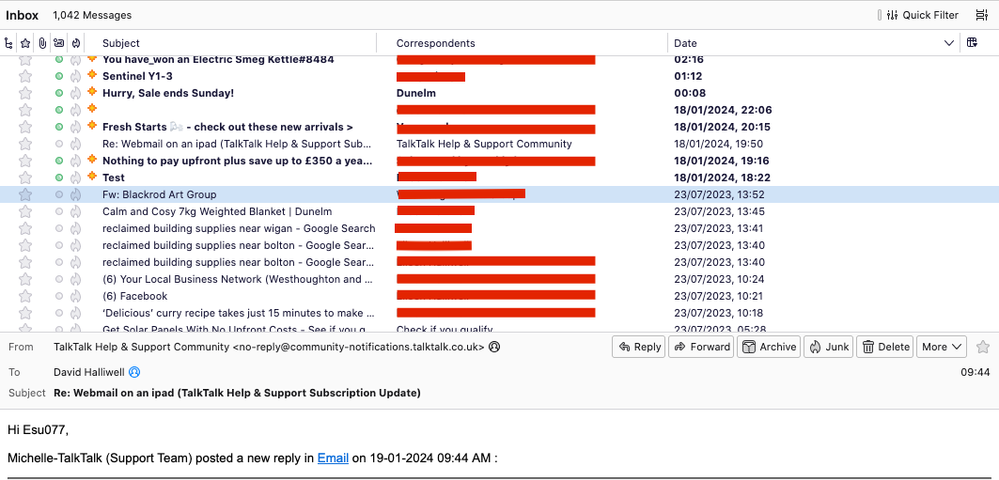Toggle read status of Fresh Starts message
This screenshot has height=480, width=999.
coord(59,127)
